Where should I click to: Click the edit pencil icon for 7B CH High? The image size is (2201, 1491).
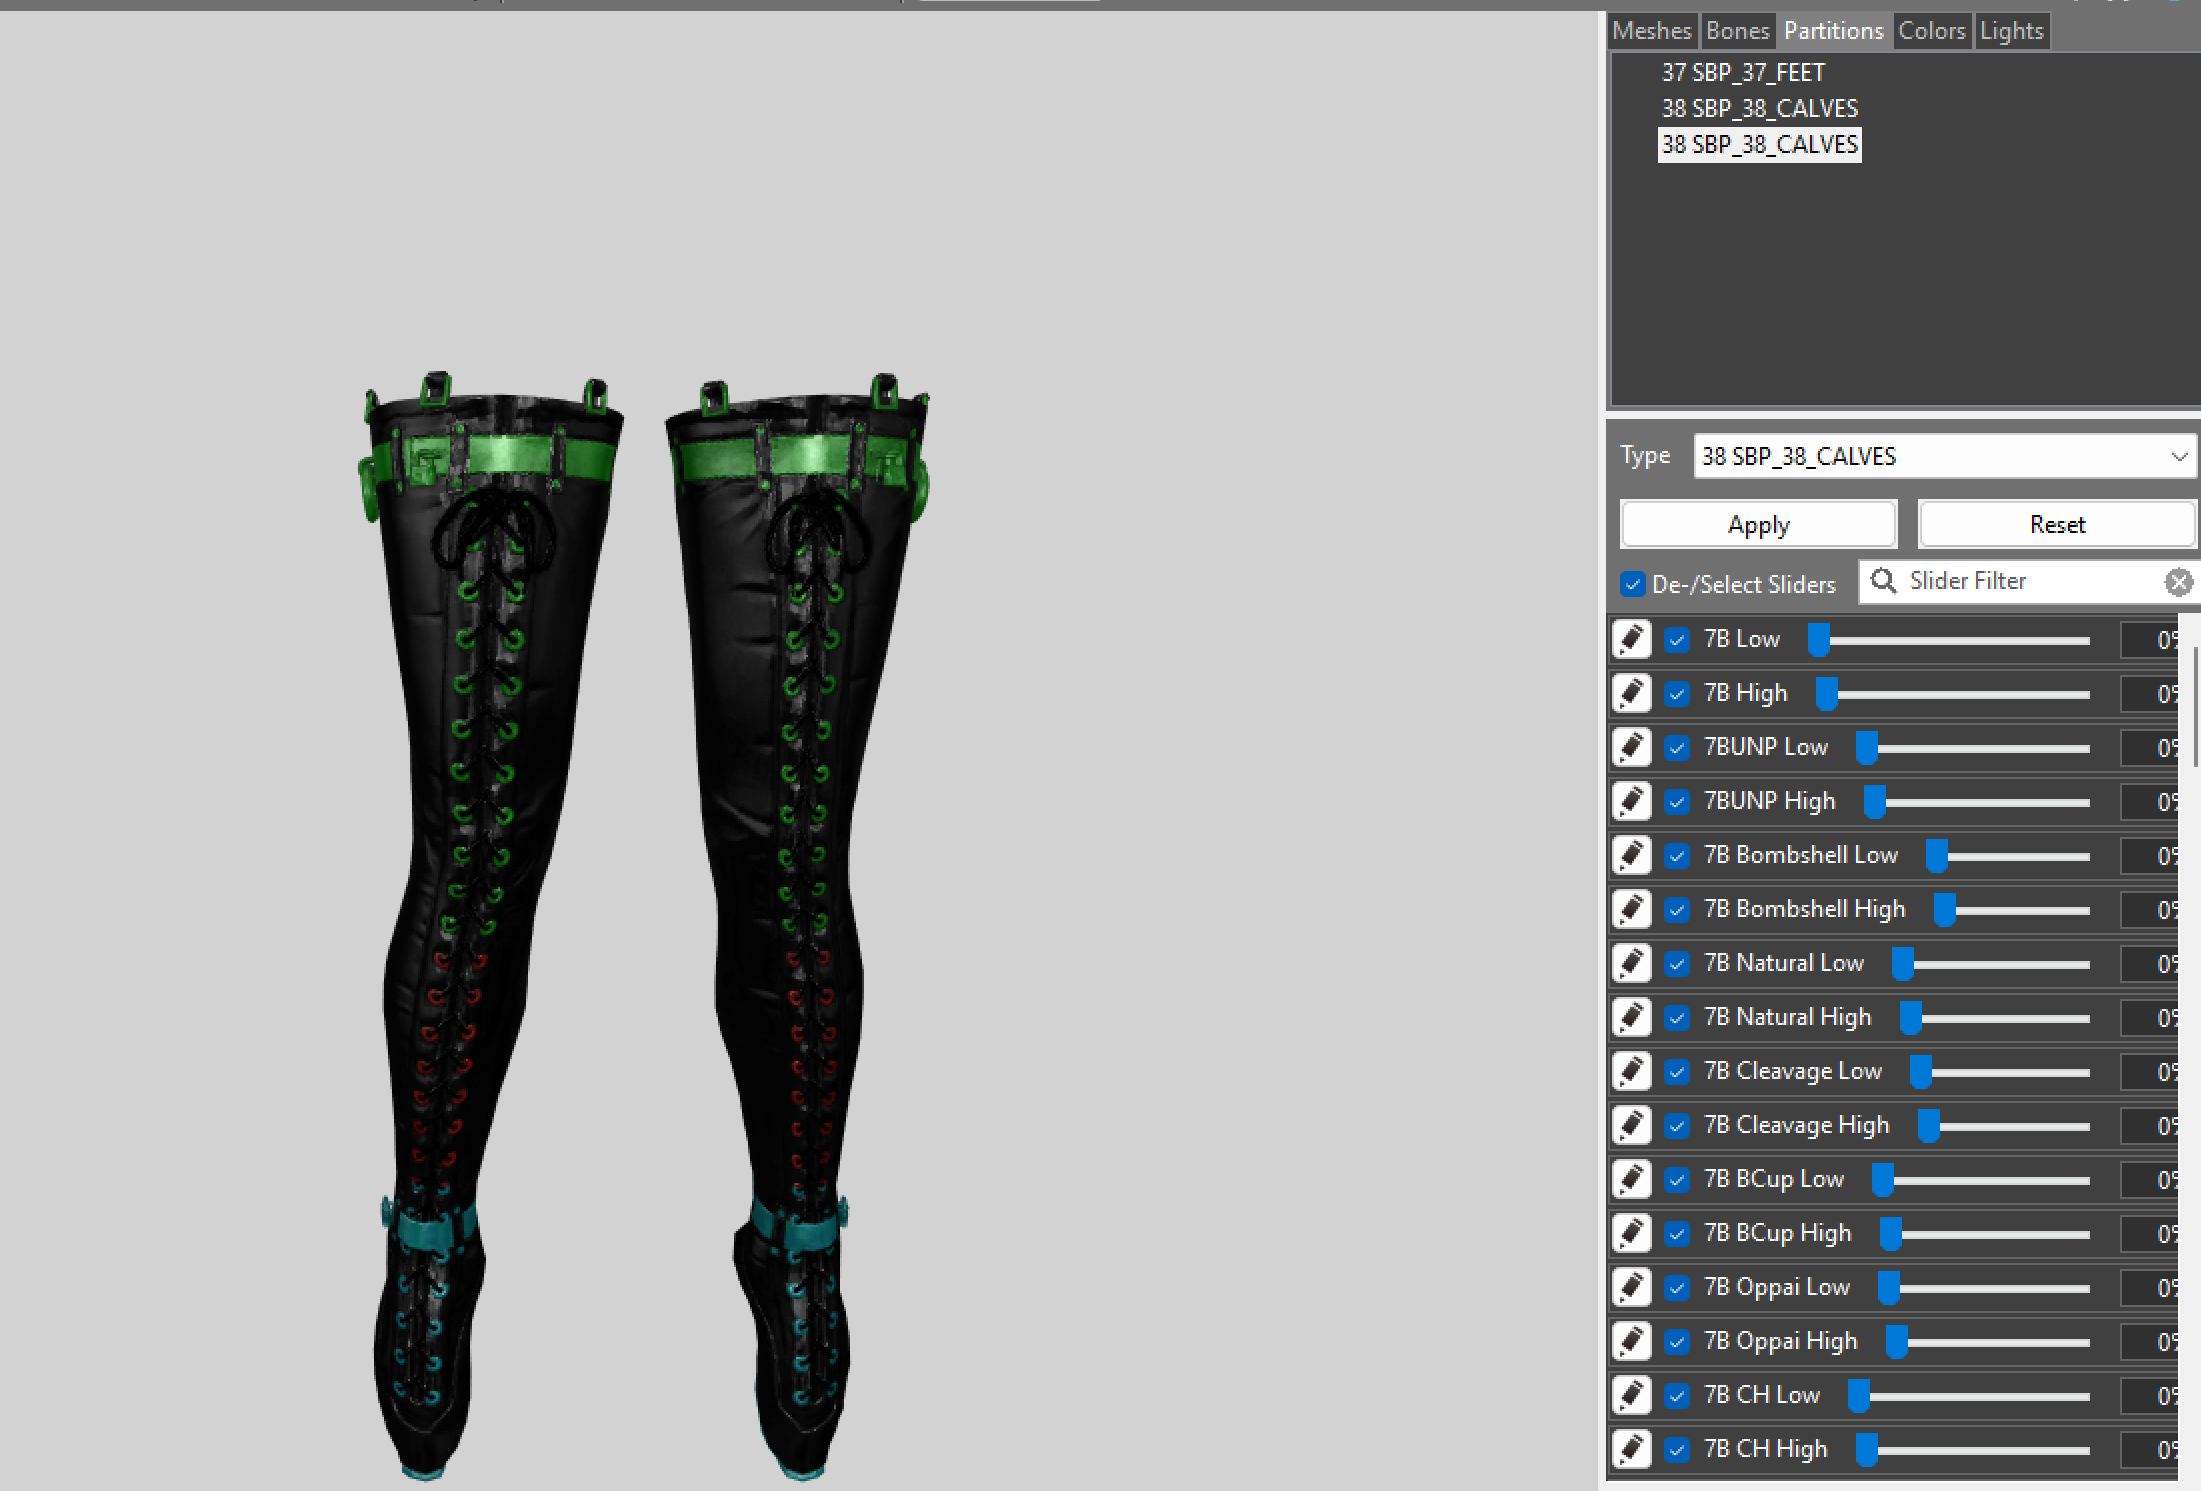(x=1631, y=1448)
